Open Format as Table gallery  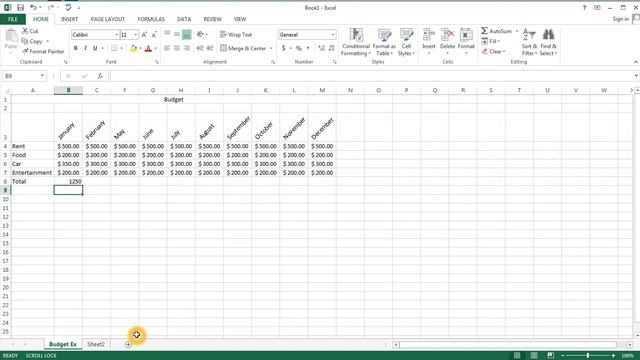[x=384, y=42]
